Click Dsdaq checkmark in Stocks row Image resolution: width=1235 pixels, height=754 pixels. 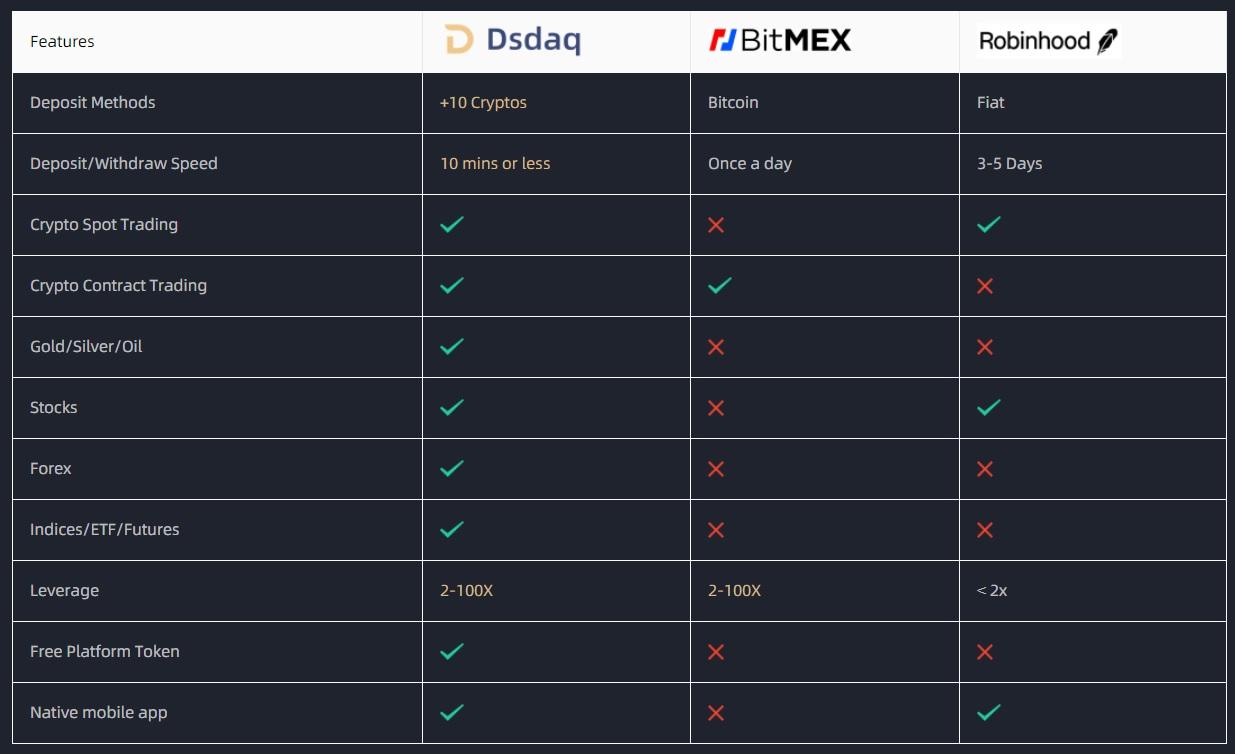point(452,408)
